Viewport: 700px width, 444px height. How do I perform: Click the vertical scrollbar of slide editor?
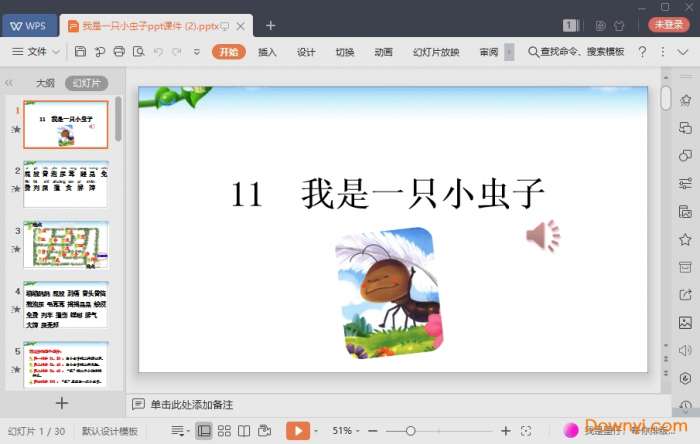[x=666, y=98]
